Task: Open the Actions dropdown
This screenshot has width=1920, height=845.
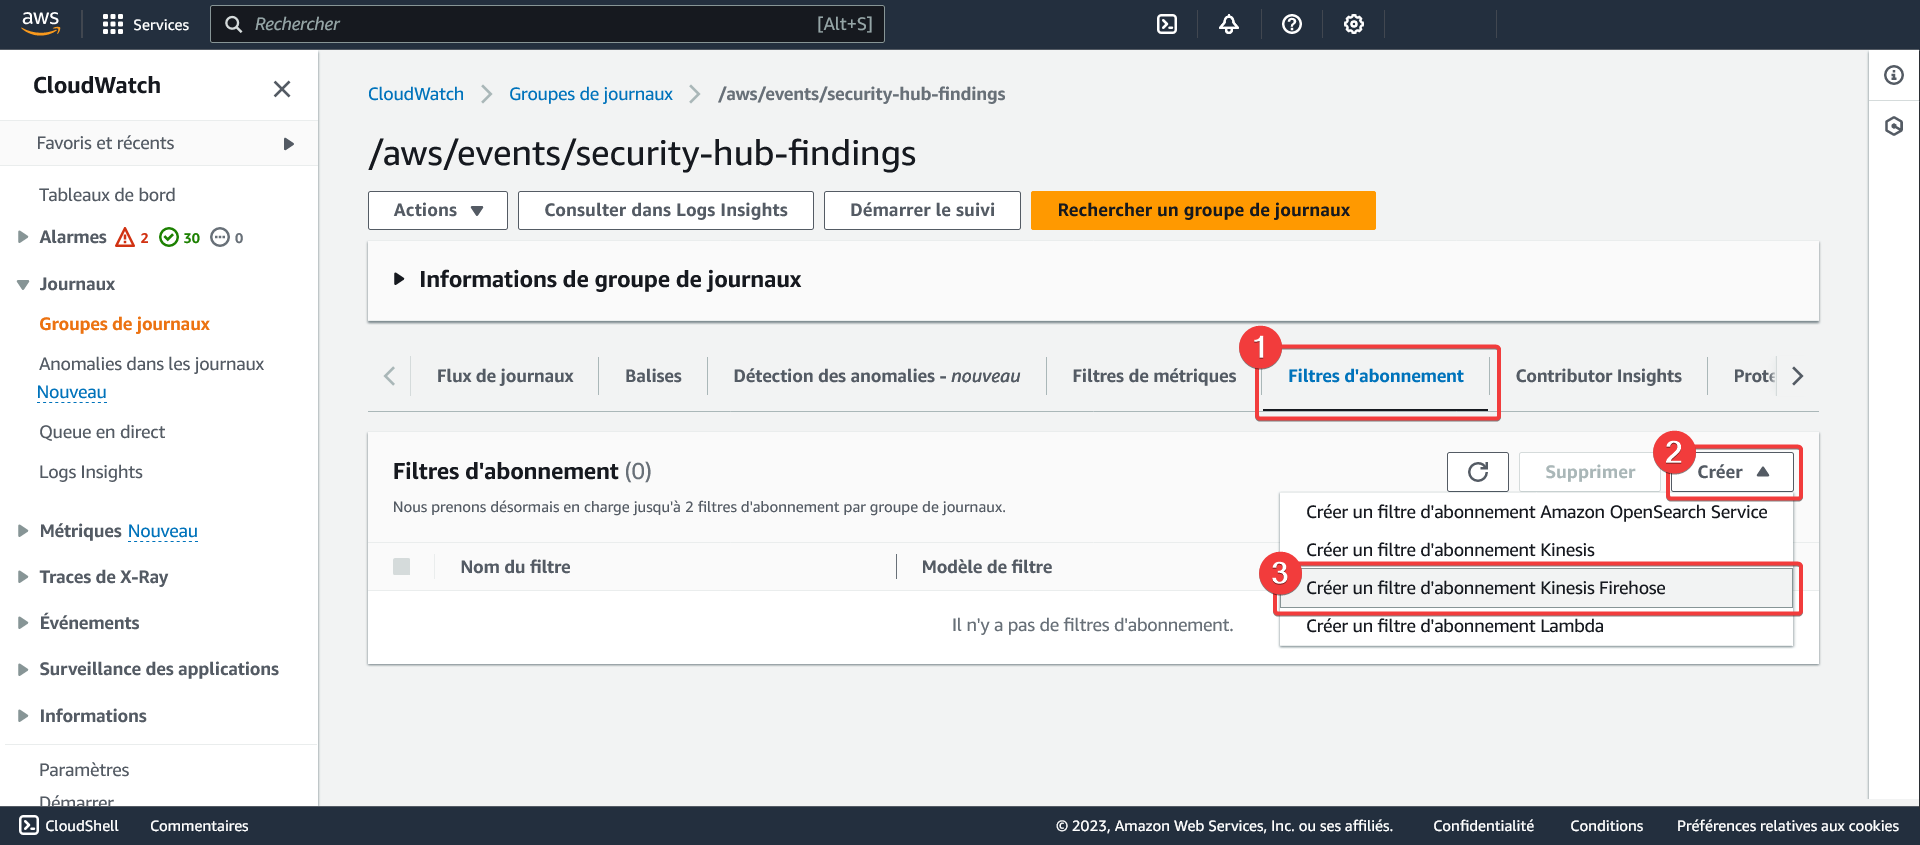Action: coord(438,210)
